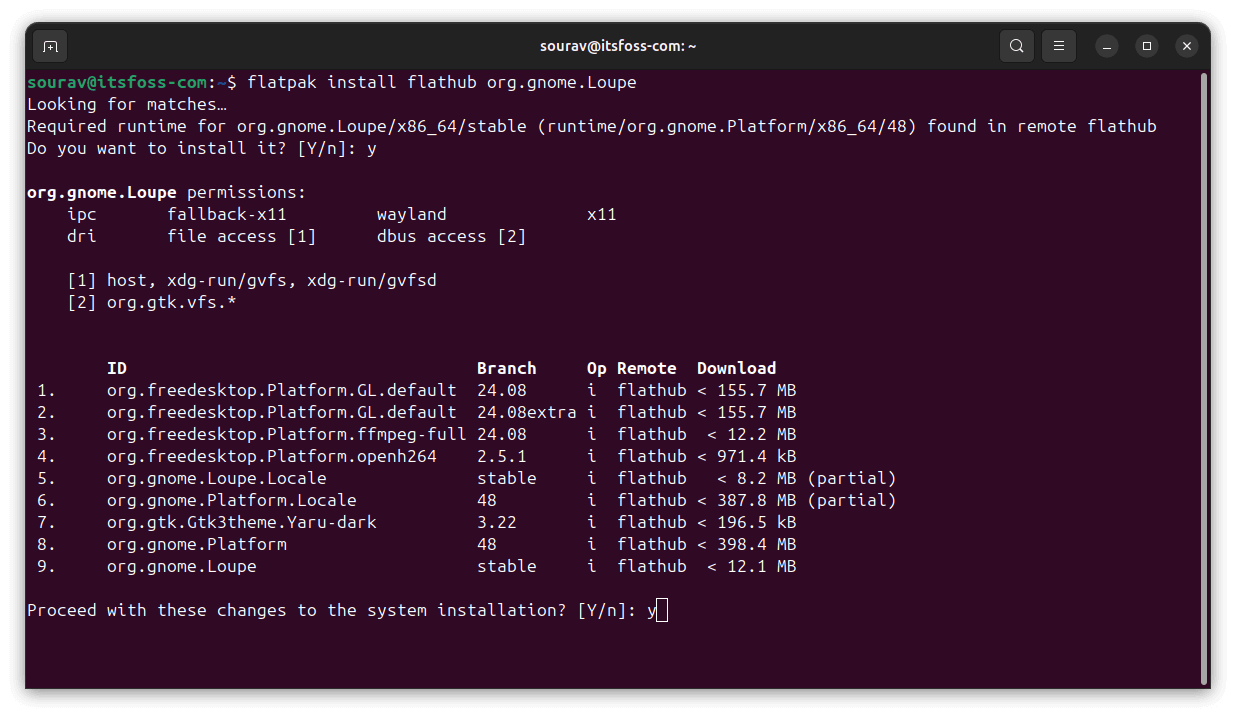This screenshot has height=717, width=1236.
Task: Click the org.gnome.Loupe.Locale row entry
Action: [x=216, y=478]
